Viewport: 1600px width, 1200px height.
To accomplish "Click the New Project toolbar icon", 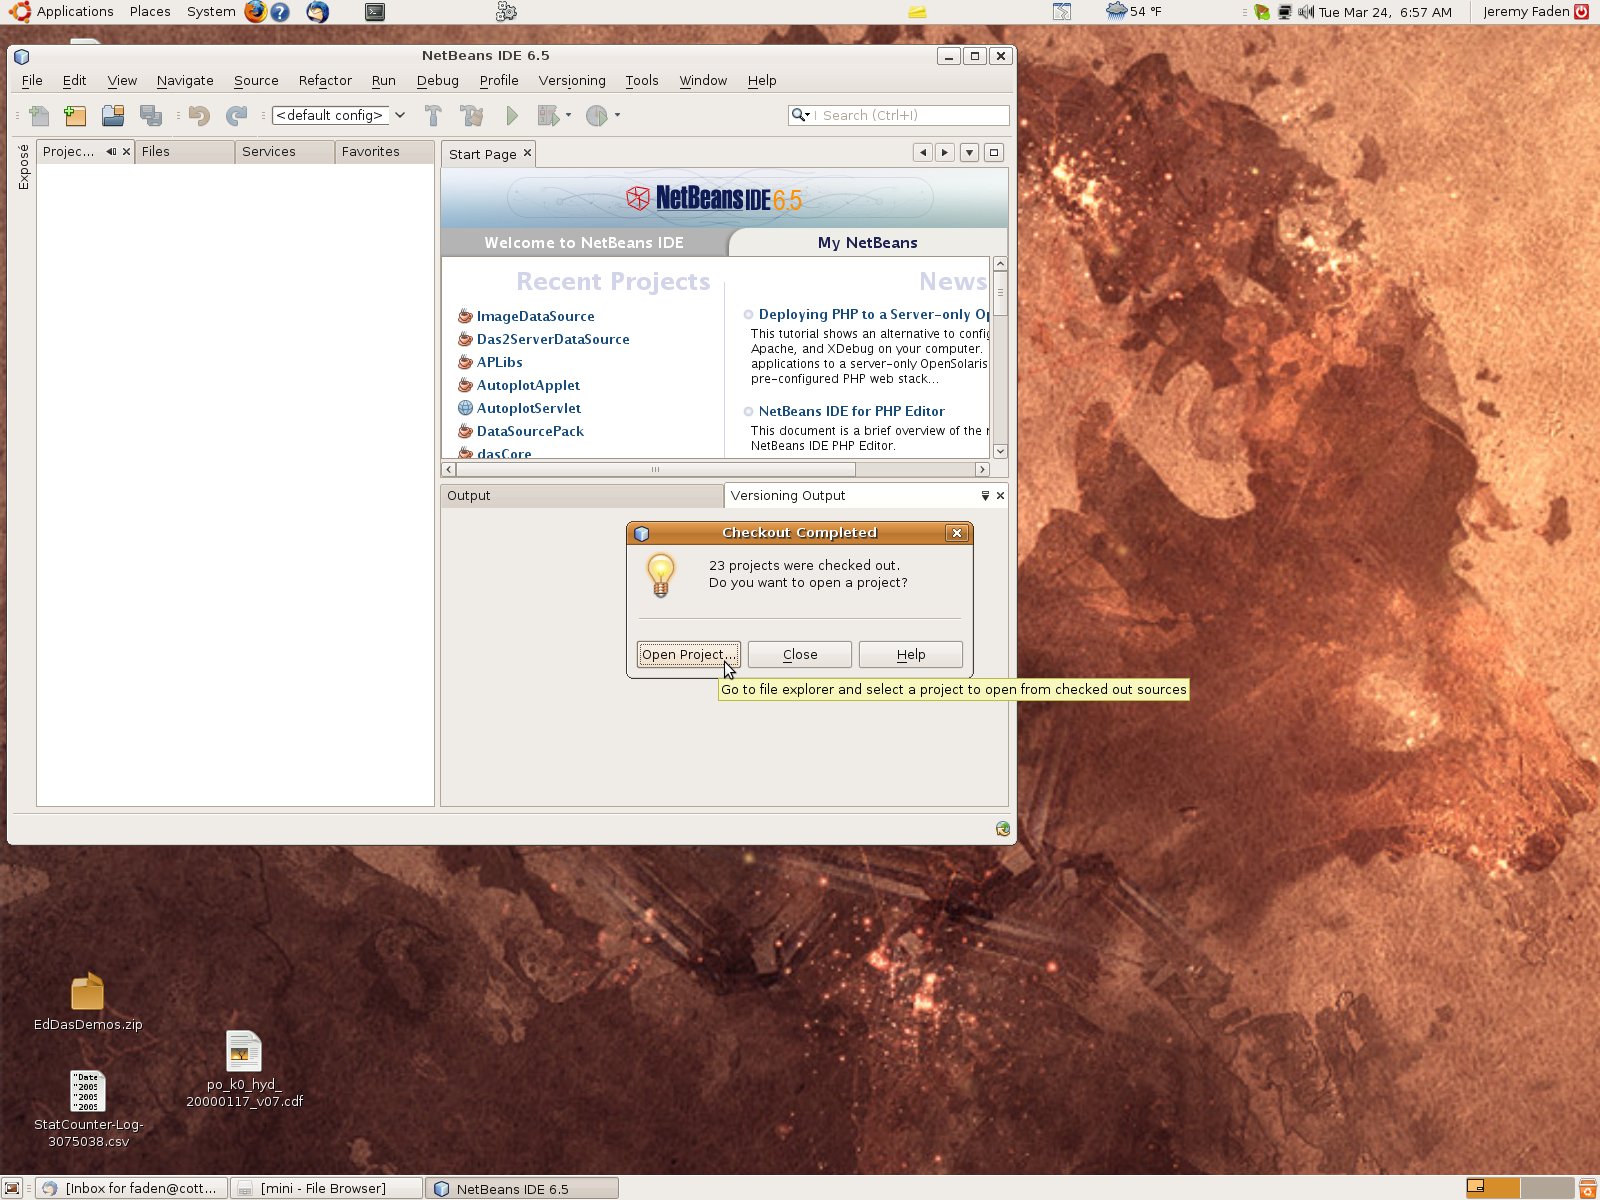I will pos(74,115).
